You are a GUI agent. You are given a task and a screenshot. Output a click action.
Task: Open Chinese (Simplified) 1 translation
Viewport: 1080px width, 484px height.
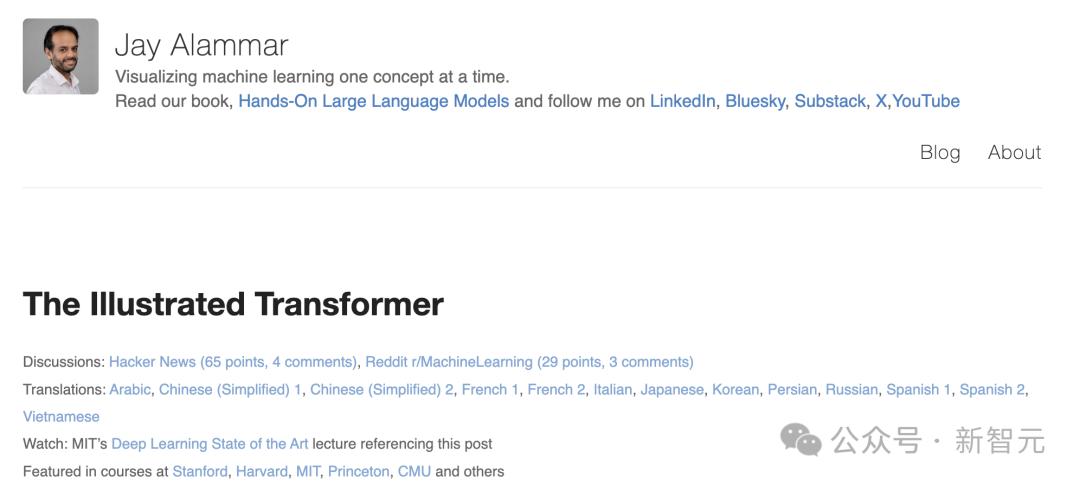point(230,389)
